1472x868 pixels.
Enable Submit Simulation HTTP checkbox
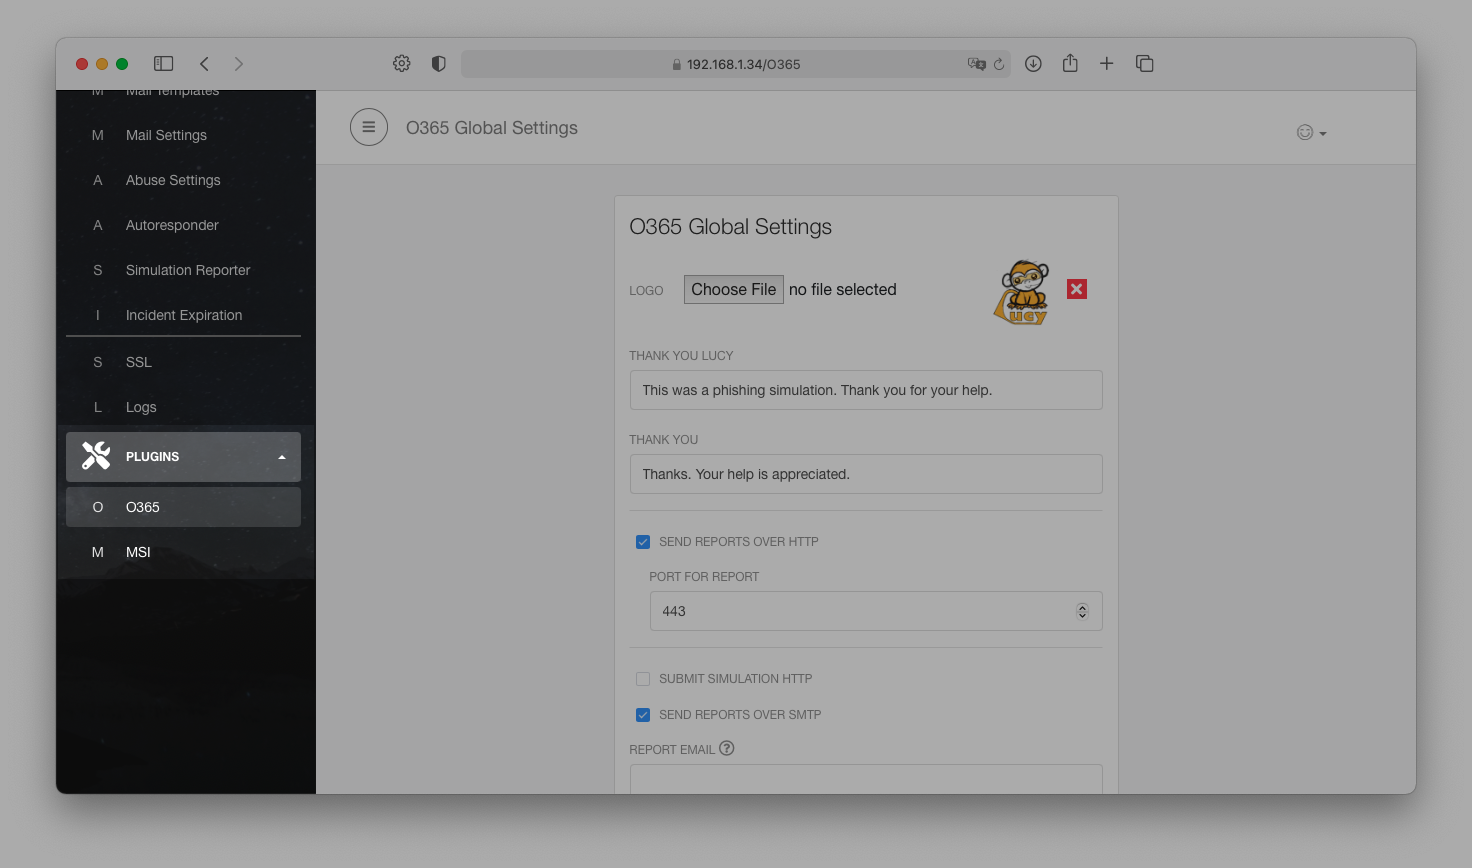(x=643, y=679)
